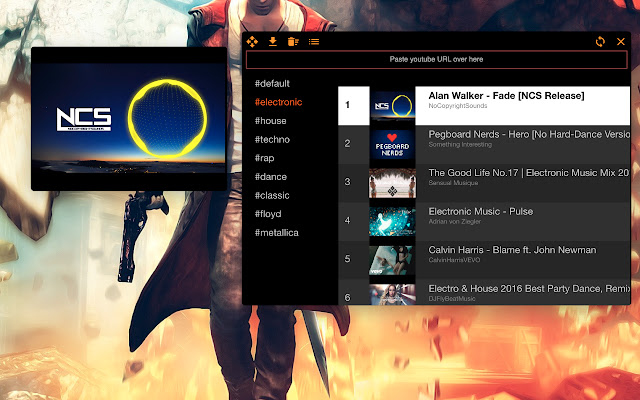Toggle the playlist list view icon
Screen dimensions: 640x400
314,42
